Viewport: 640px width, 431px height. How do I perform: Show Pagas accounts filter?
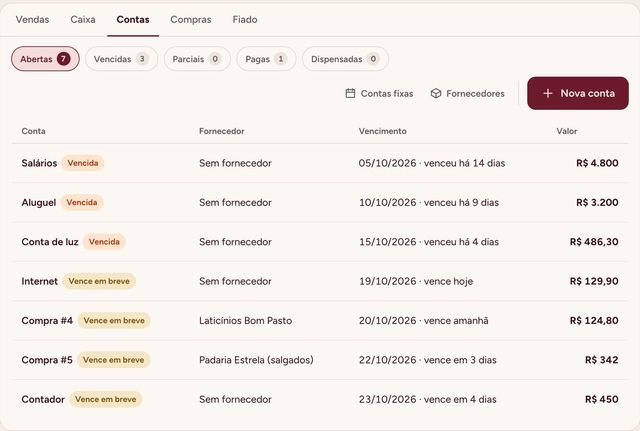pyautogui.click(x=266, y=59)
